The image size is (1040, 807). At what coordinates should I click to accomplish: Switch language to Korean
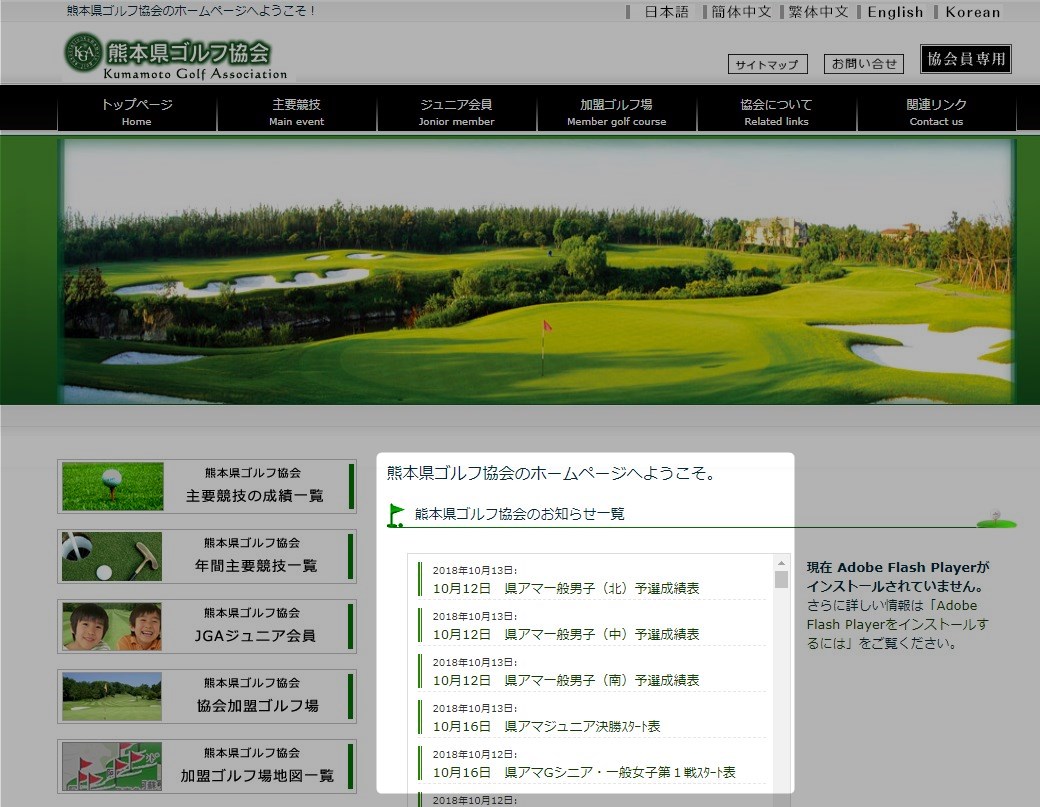coord(972,12)
